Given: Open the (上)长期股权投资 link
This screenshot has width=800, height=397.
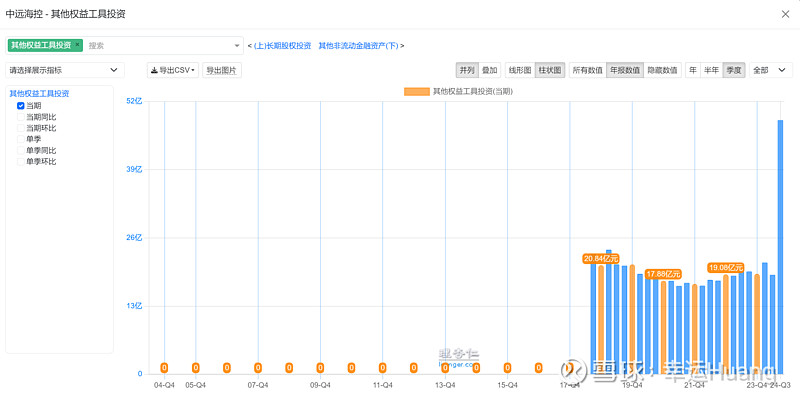Looking at the screenshot, I should (283, 45).
